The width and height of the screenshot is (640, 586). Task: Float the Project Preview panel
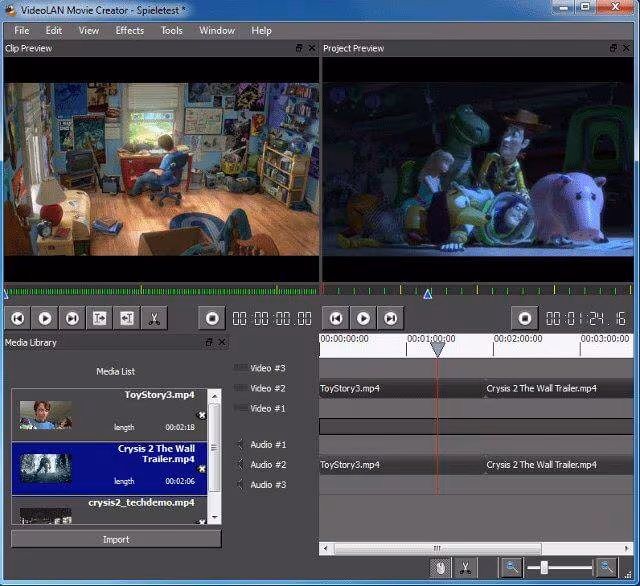tap(613, 48)
